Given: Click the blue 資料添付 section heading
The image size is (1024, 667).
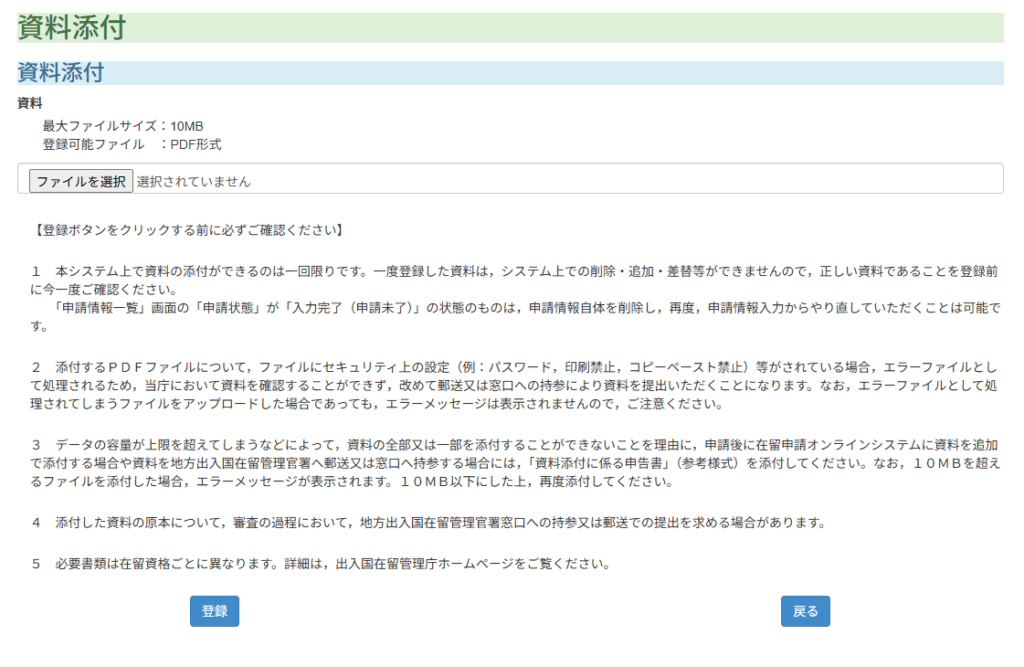Looking at the screenshot, I should point(61,73).
